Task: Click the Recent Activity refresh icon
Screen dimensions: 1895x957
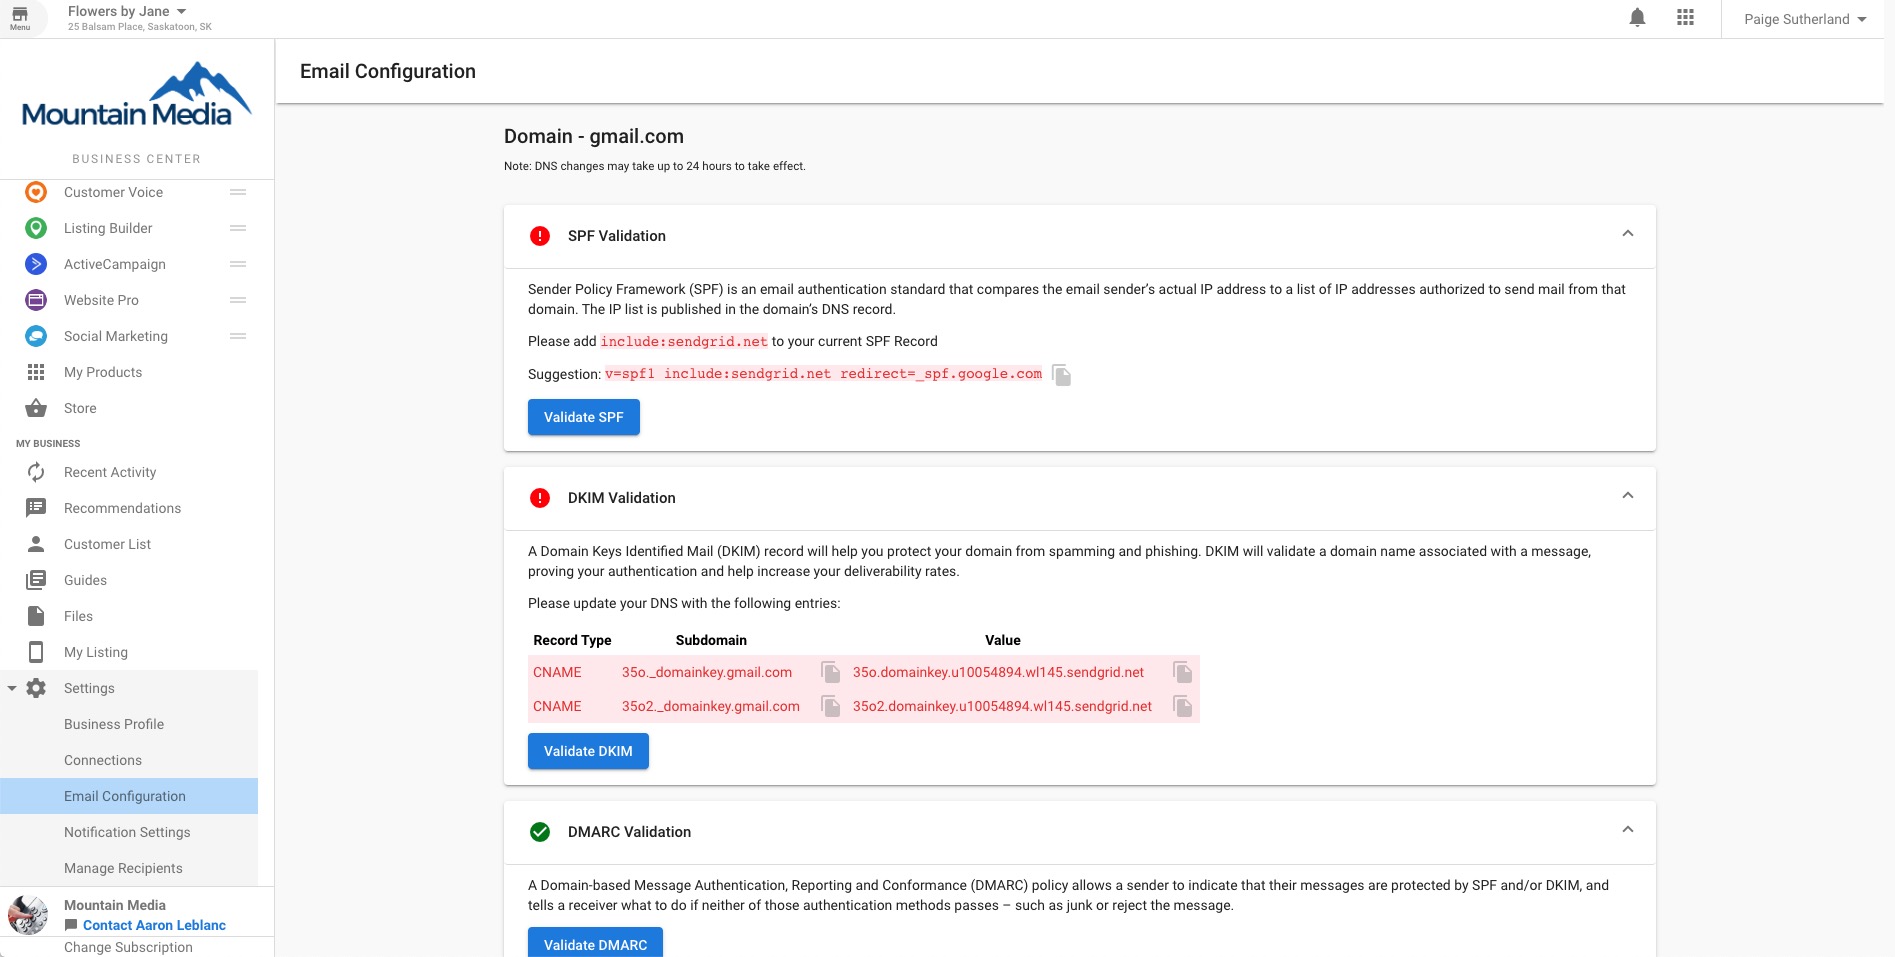Action: pos(36,472)
